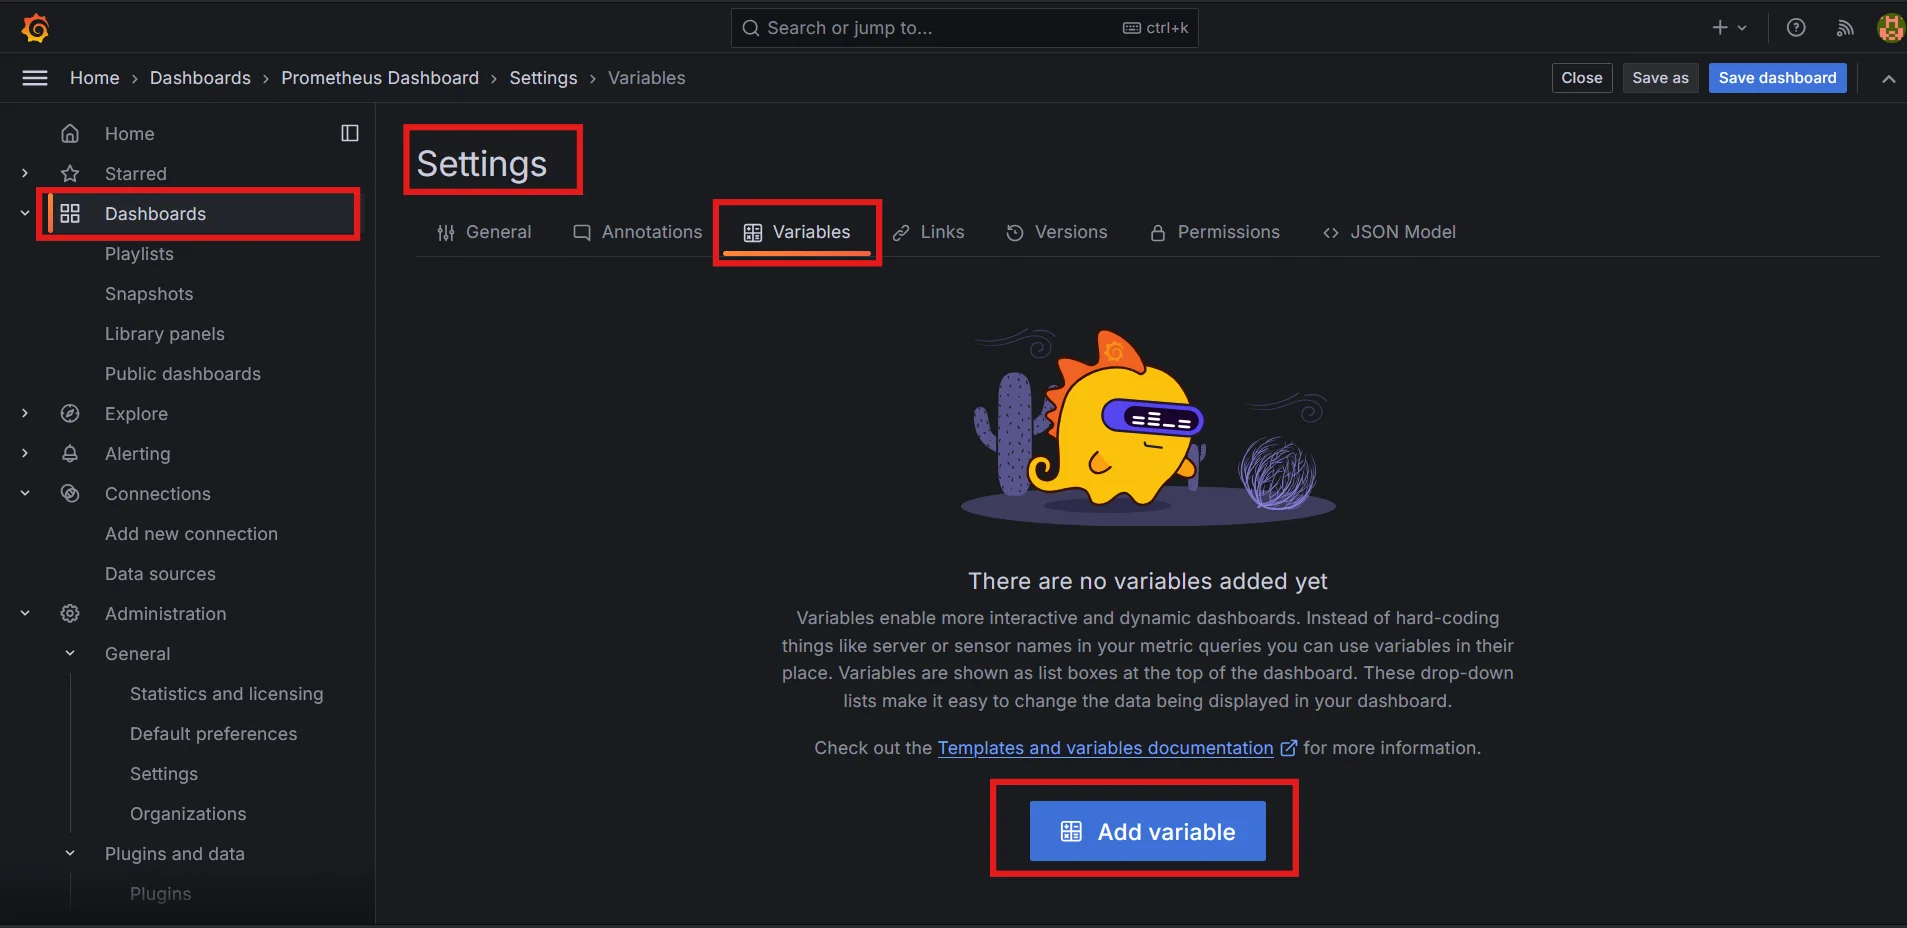Viewport: 1907px width, 928px height.
Task: Switch to the General settings tab
Action: (484, 232)
